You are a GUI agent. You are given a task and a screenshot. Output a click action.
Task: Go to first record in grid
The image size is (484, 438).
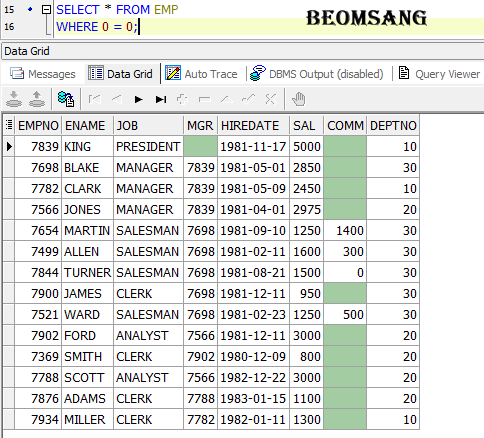[94, 99]
